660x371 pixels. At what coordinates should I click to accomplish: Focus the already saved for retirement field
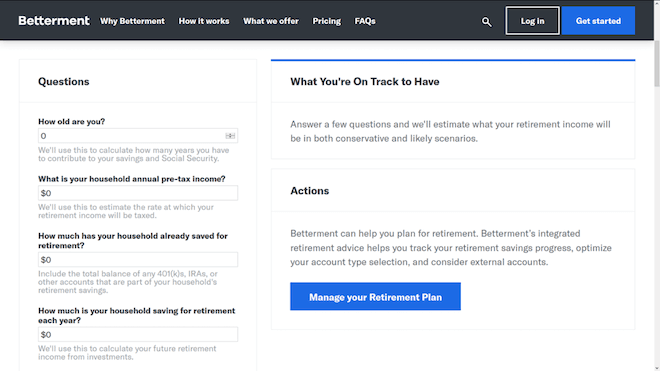(138, 259)
